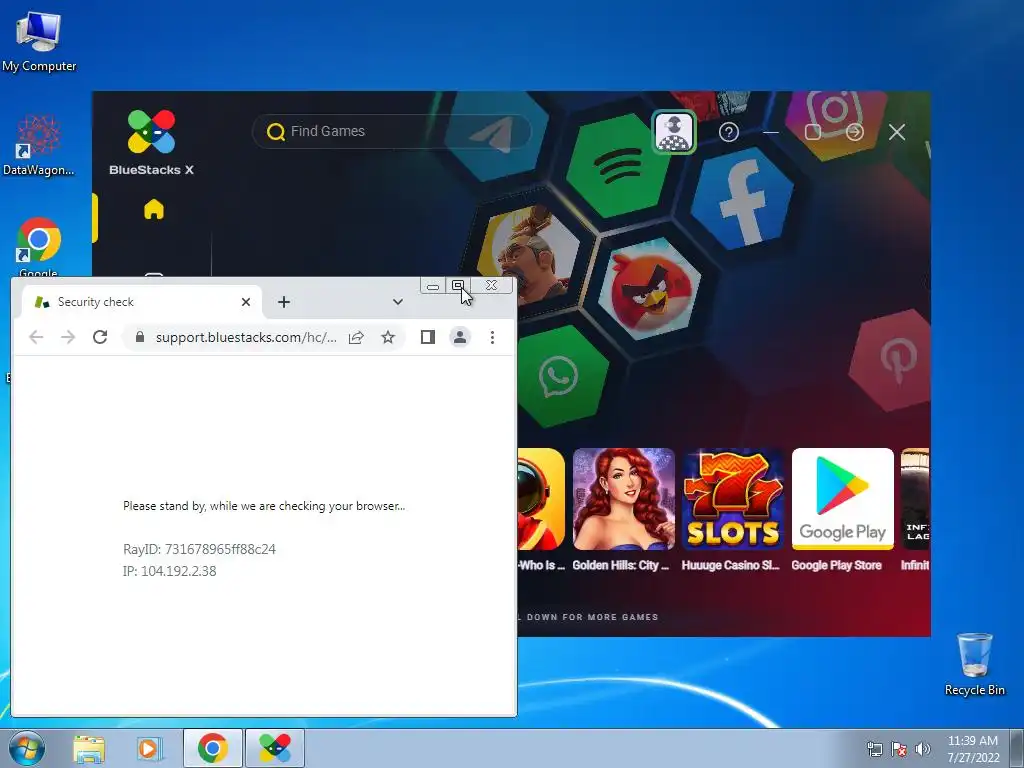Click BlueStacks arrow circle icon
This screenshot has height=768, width=1024.
[854, 132]
